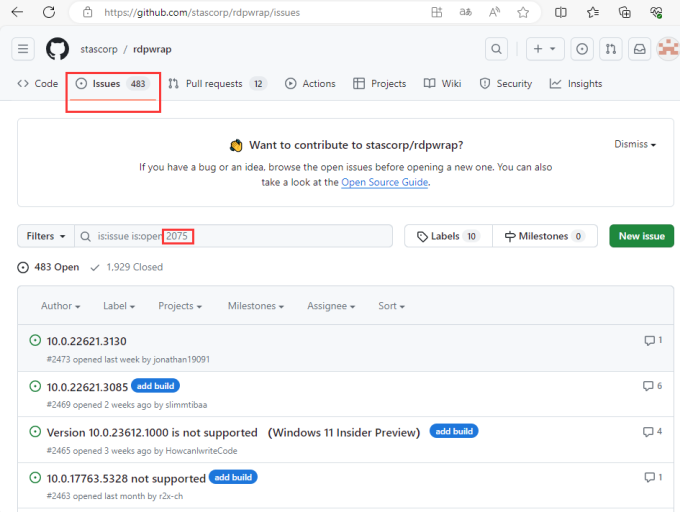
Task: Click author slimmtibaa
Action: 186,405
